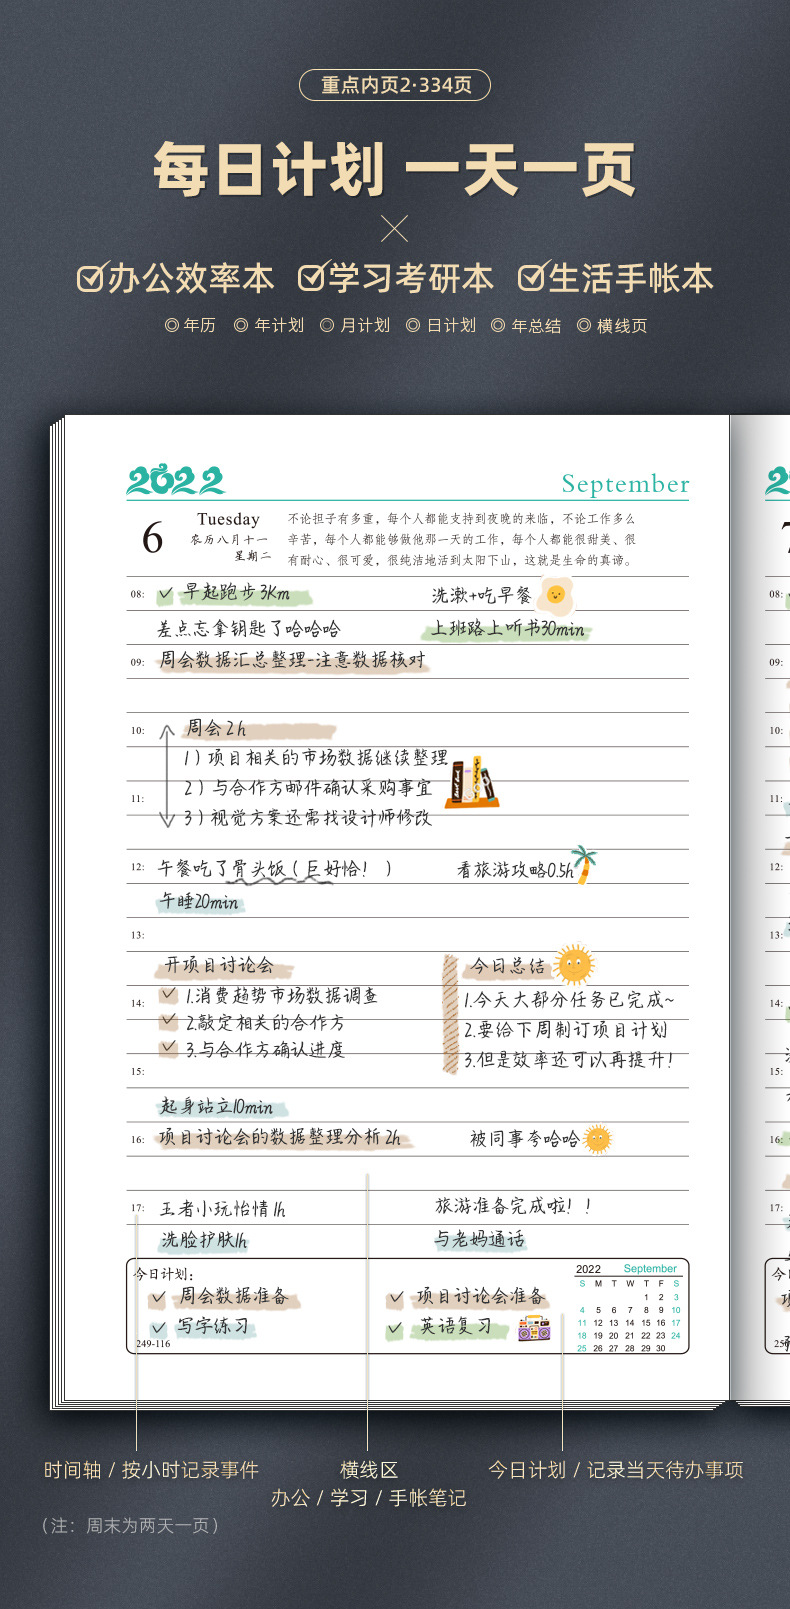Click the double-headed arrow spanning 10 to 11 o'clock
Viewport: 790px width, 1609px height.
pyautogui.click(x=167, y=775)
